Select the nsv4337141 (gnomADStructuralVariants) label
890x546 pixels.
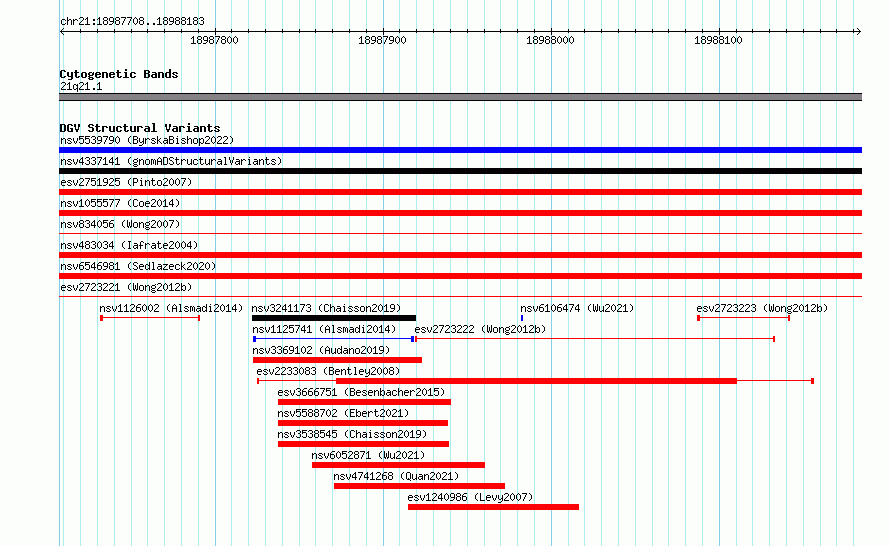(171, 161)
